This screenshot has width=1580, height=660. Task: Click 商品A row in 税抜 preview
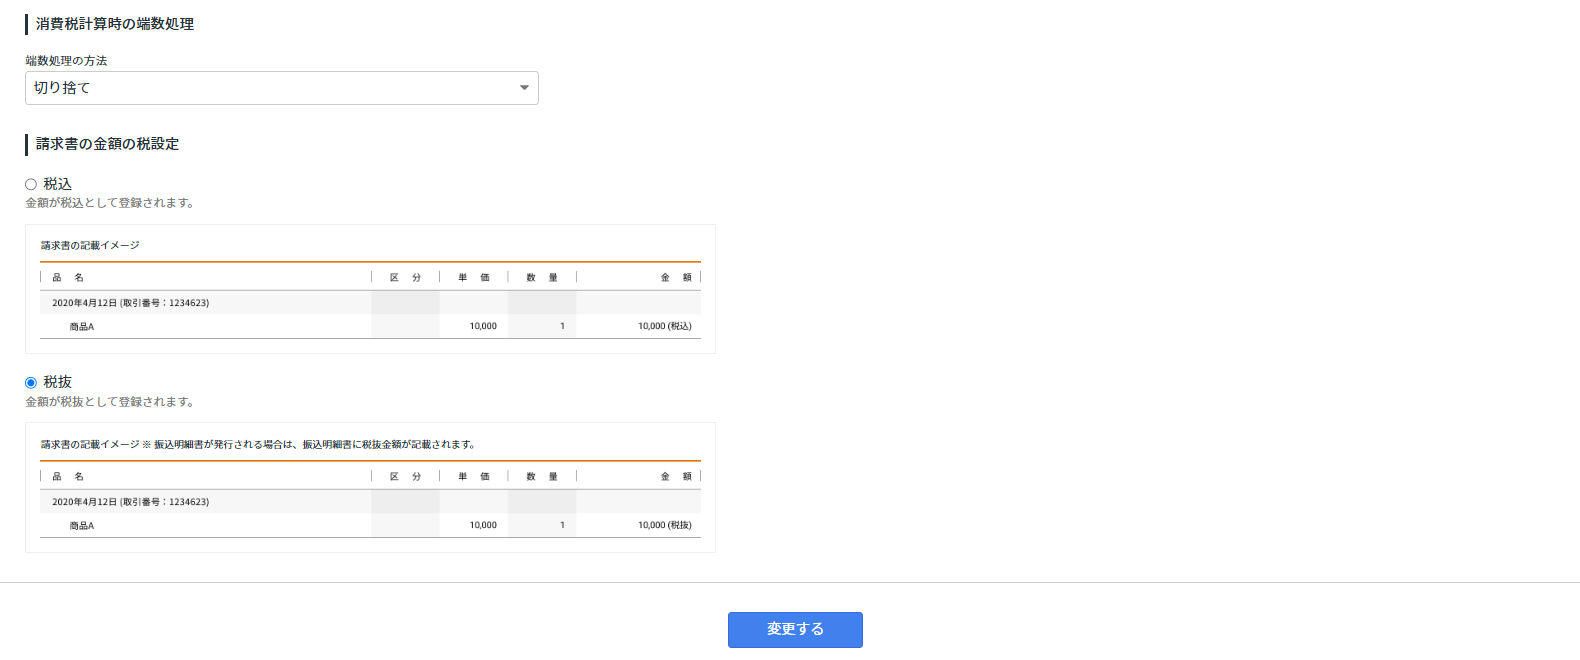point(370,525)
